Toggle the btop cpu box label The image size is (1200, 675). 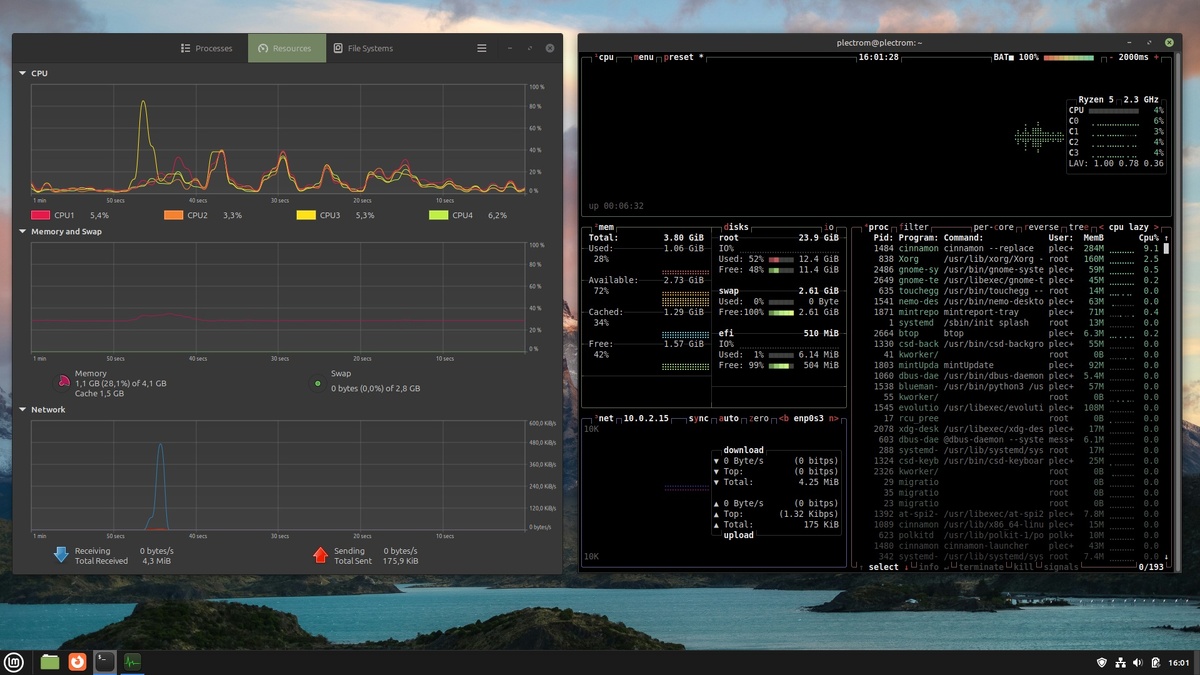point(605,57)
